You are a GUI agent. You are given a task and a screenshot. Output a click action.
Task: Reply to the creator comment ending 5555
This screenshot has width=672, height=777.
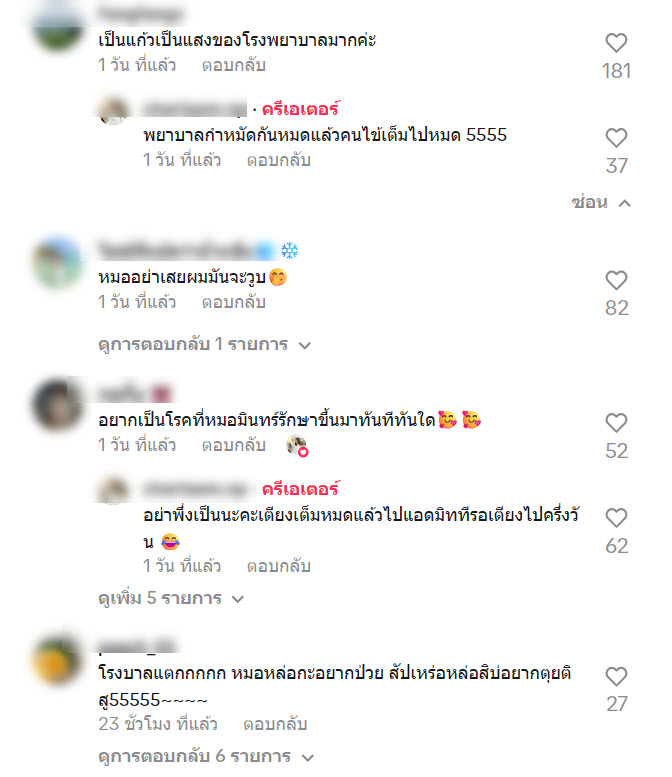click(279, 160)
